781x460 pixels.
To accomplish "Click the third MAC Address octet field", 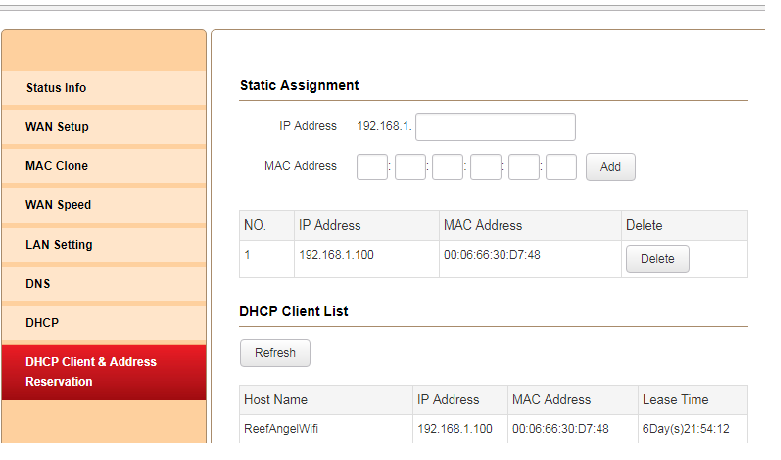I will tap(447, 167).
